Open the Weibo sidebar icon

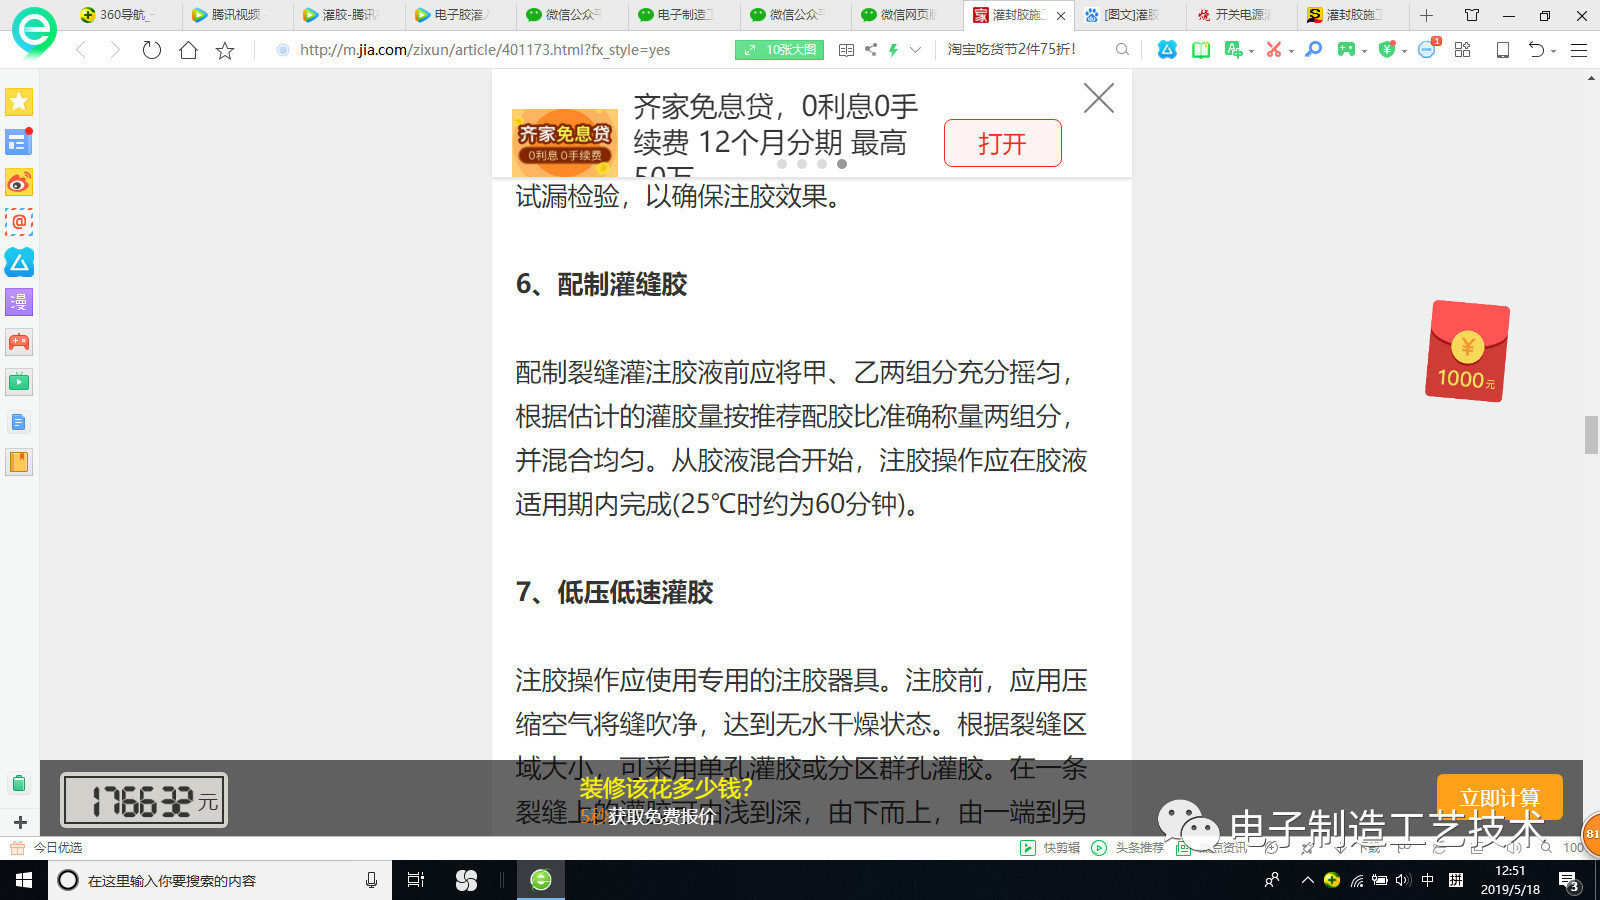19,182
